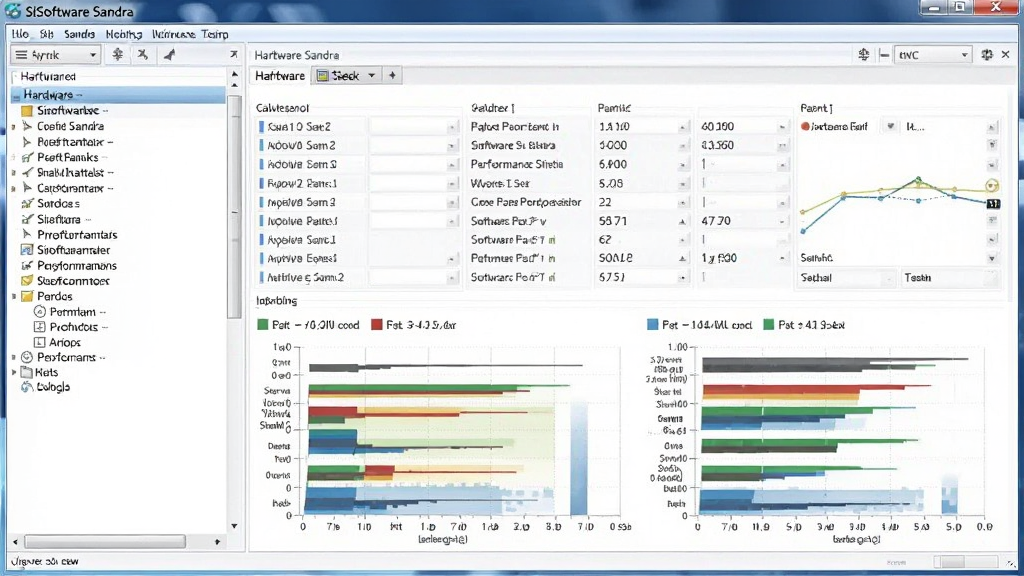Click the crossed-tools icon in the left panel toolbar
Screen dimensions: 1024x576
pyautogui.click(x=142, y=55)
